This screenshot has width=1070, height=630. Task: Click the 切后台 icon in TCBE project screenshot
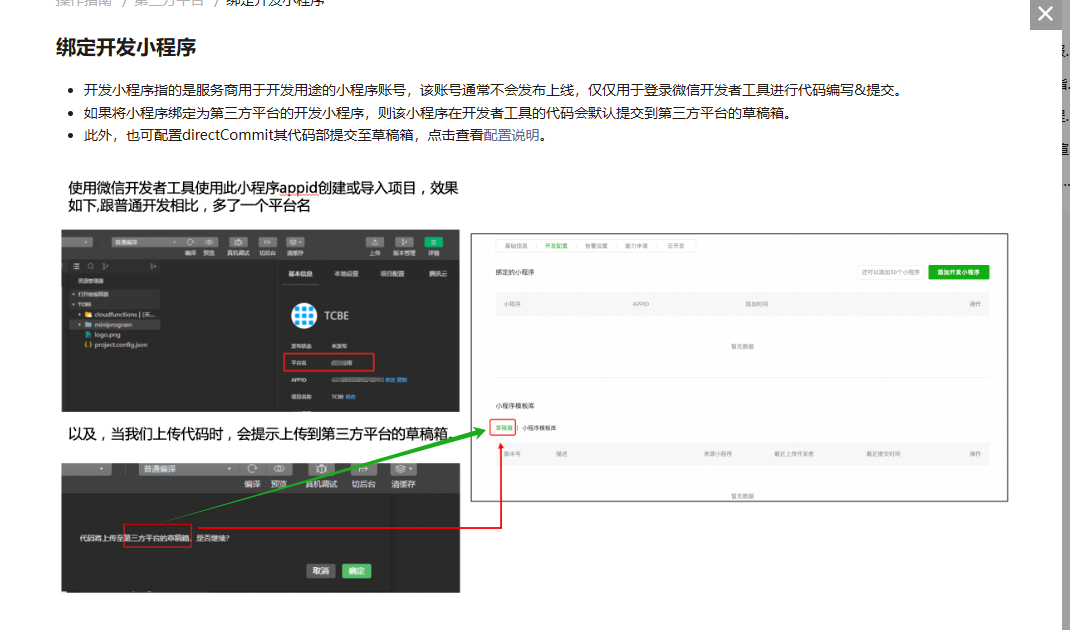(x=268, y=242)
